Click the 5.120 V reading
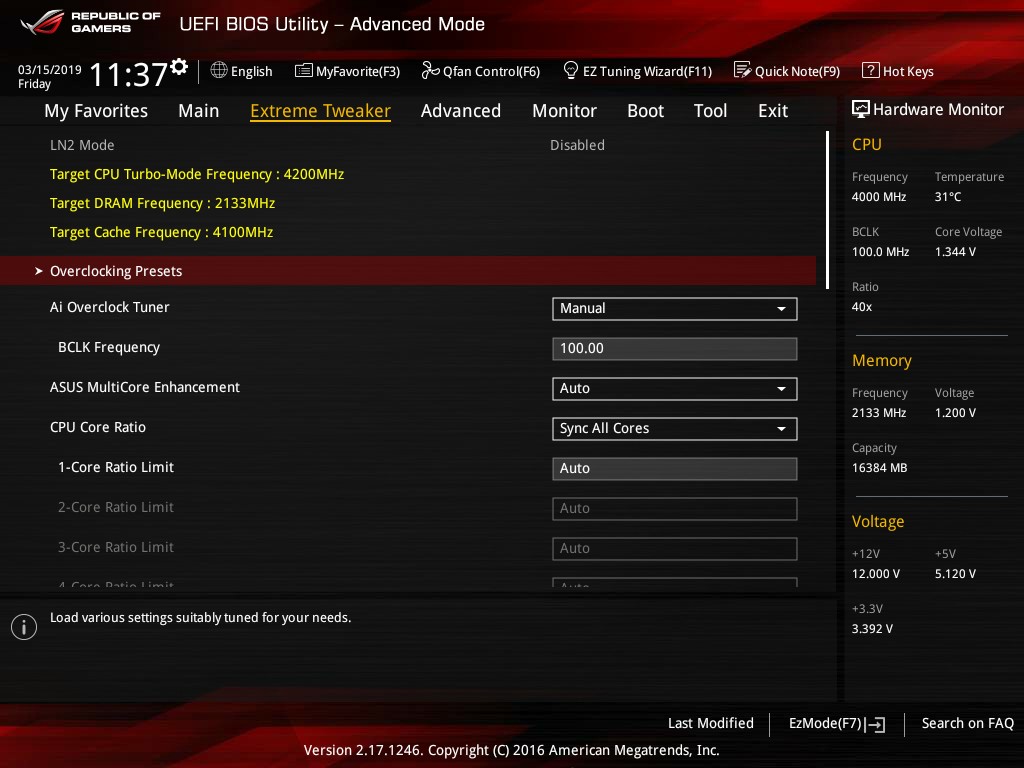 [955, 573]
